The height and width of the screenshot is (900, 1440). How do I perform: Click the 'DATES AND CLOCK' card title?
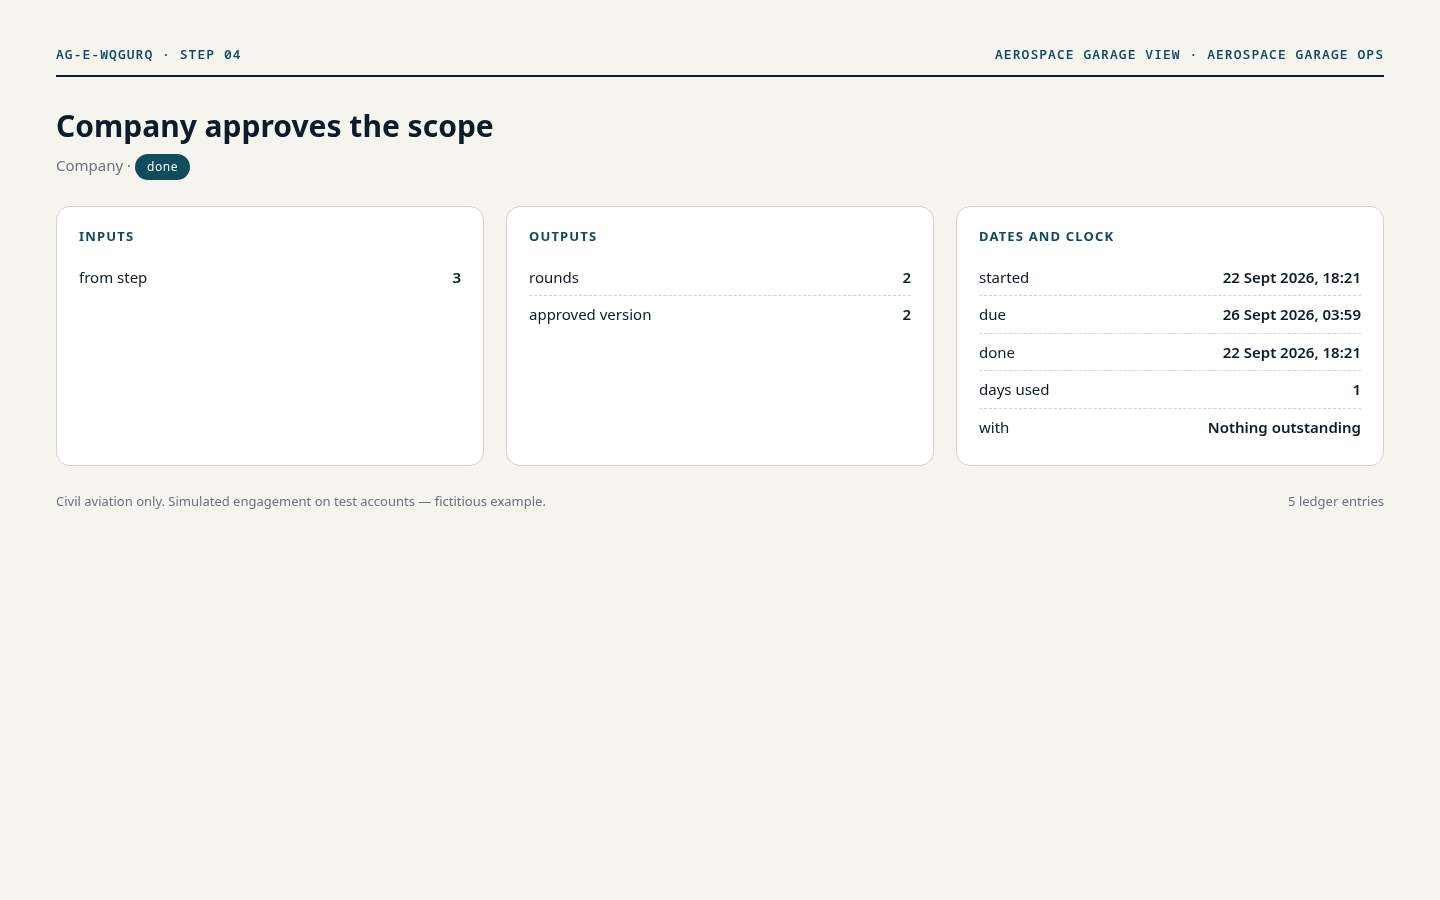click(1046, 237)
